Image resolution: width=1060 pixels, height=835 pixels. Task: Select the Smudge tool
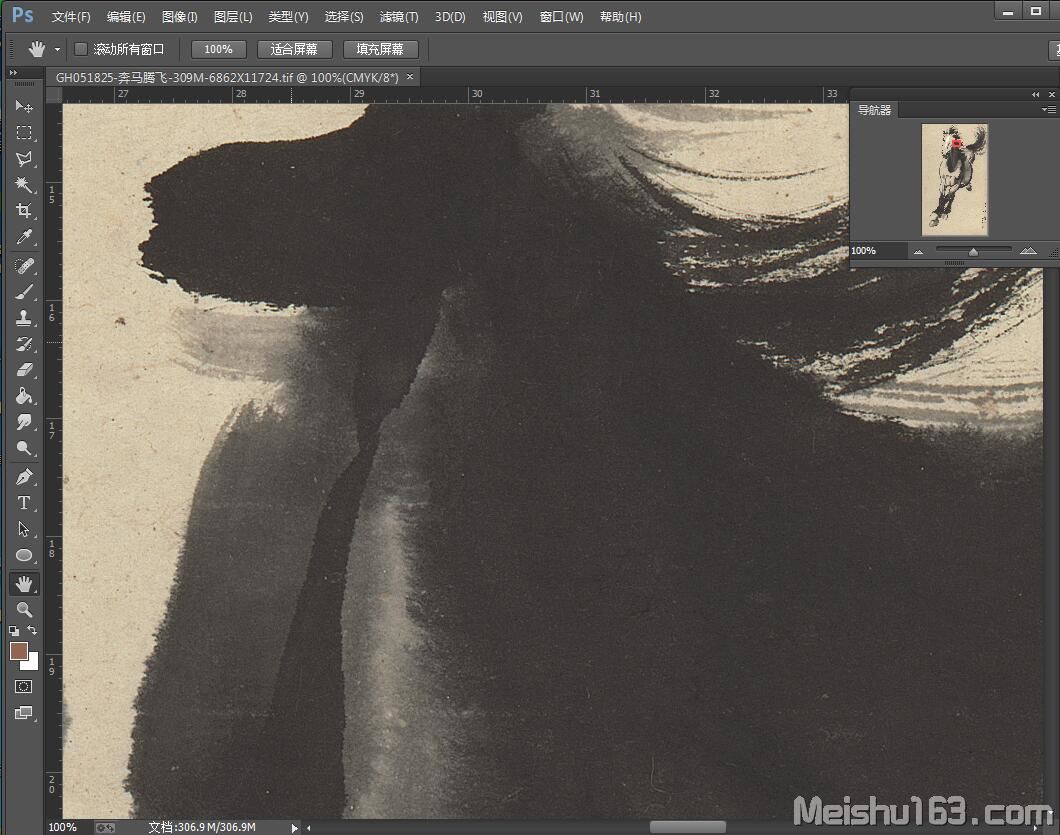pyautogui.click(x=24, y=422)
